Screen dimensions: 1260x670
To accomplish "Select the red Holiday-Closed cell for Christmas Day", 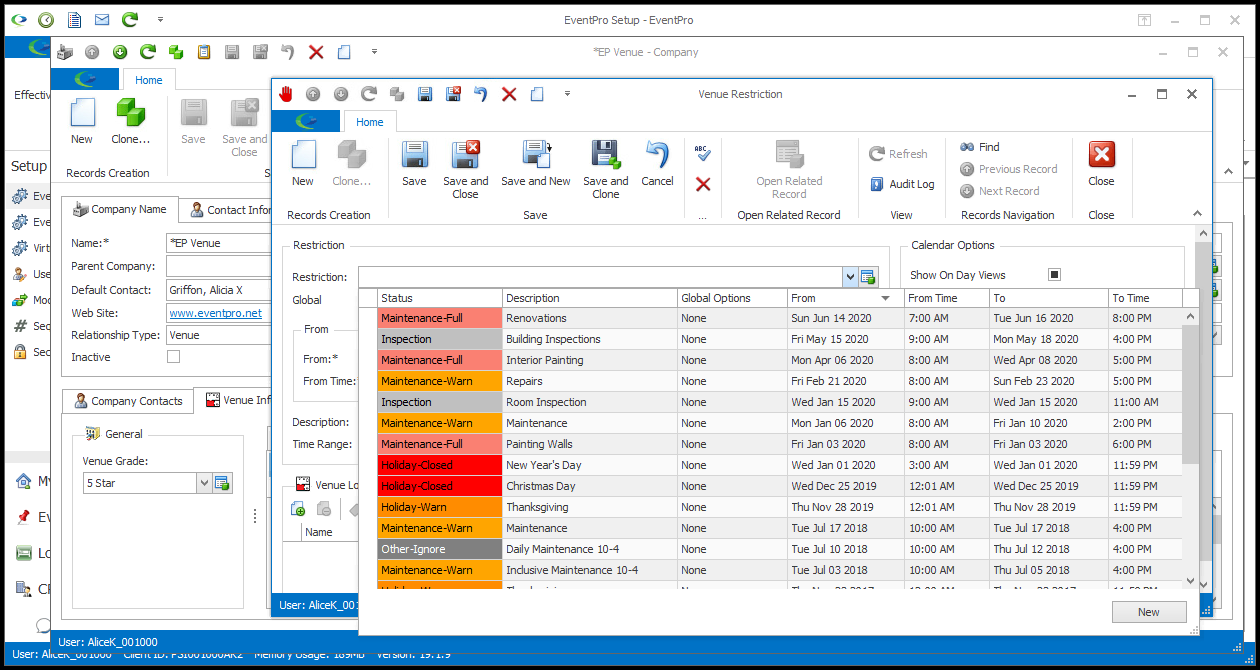I will click(439, 486).
